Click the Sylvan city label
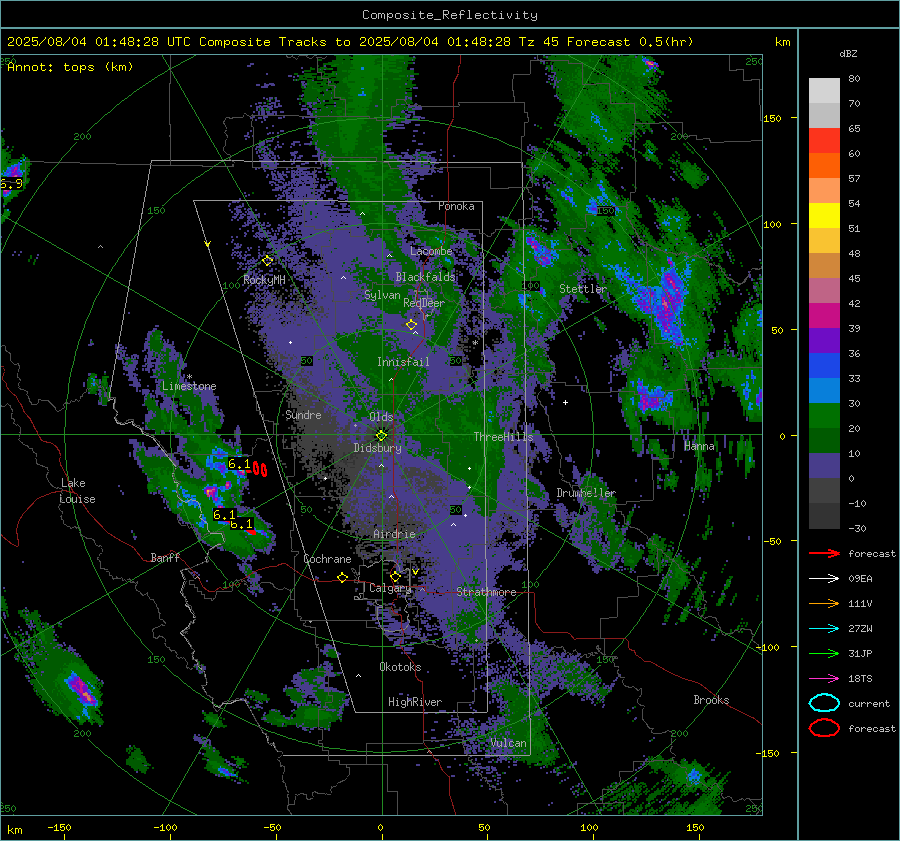The image size is (900, 841). tap(382, 295)
